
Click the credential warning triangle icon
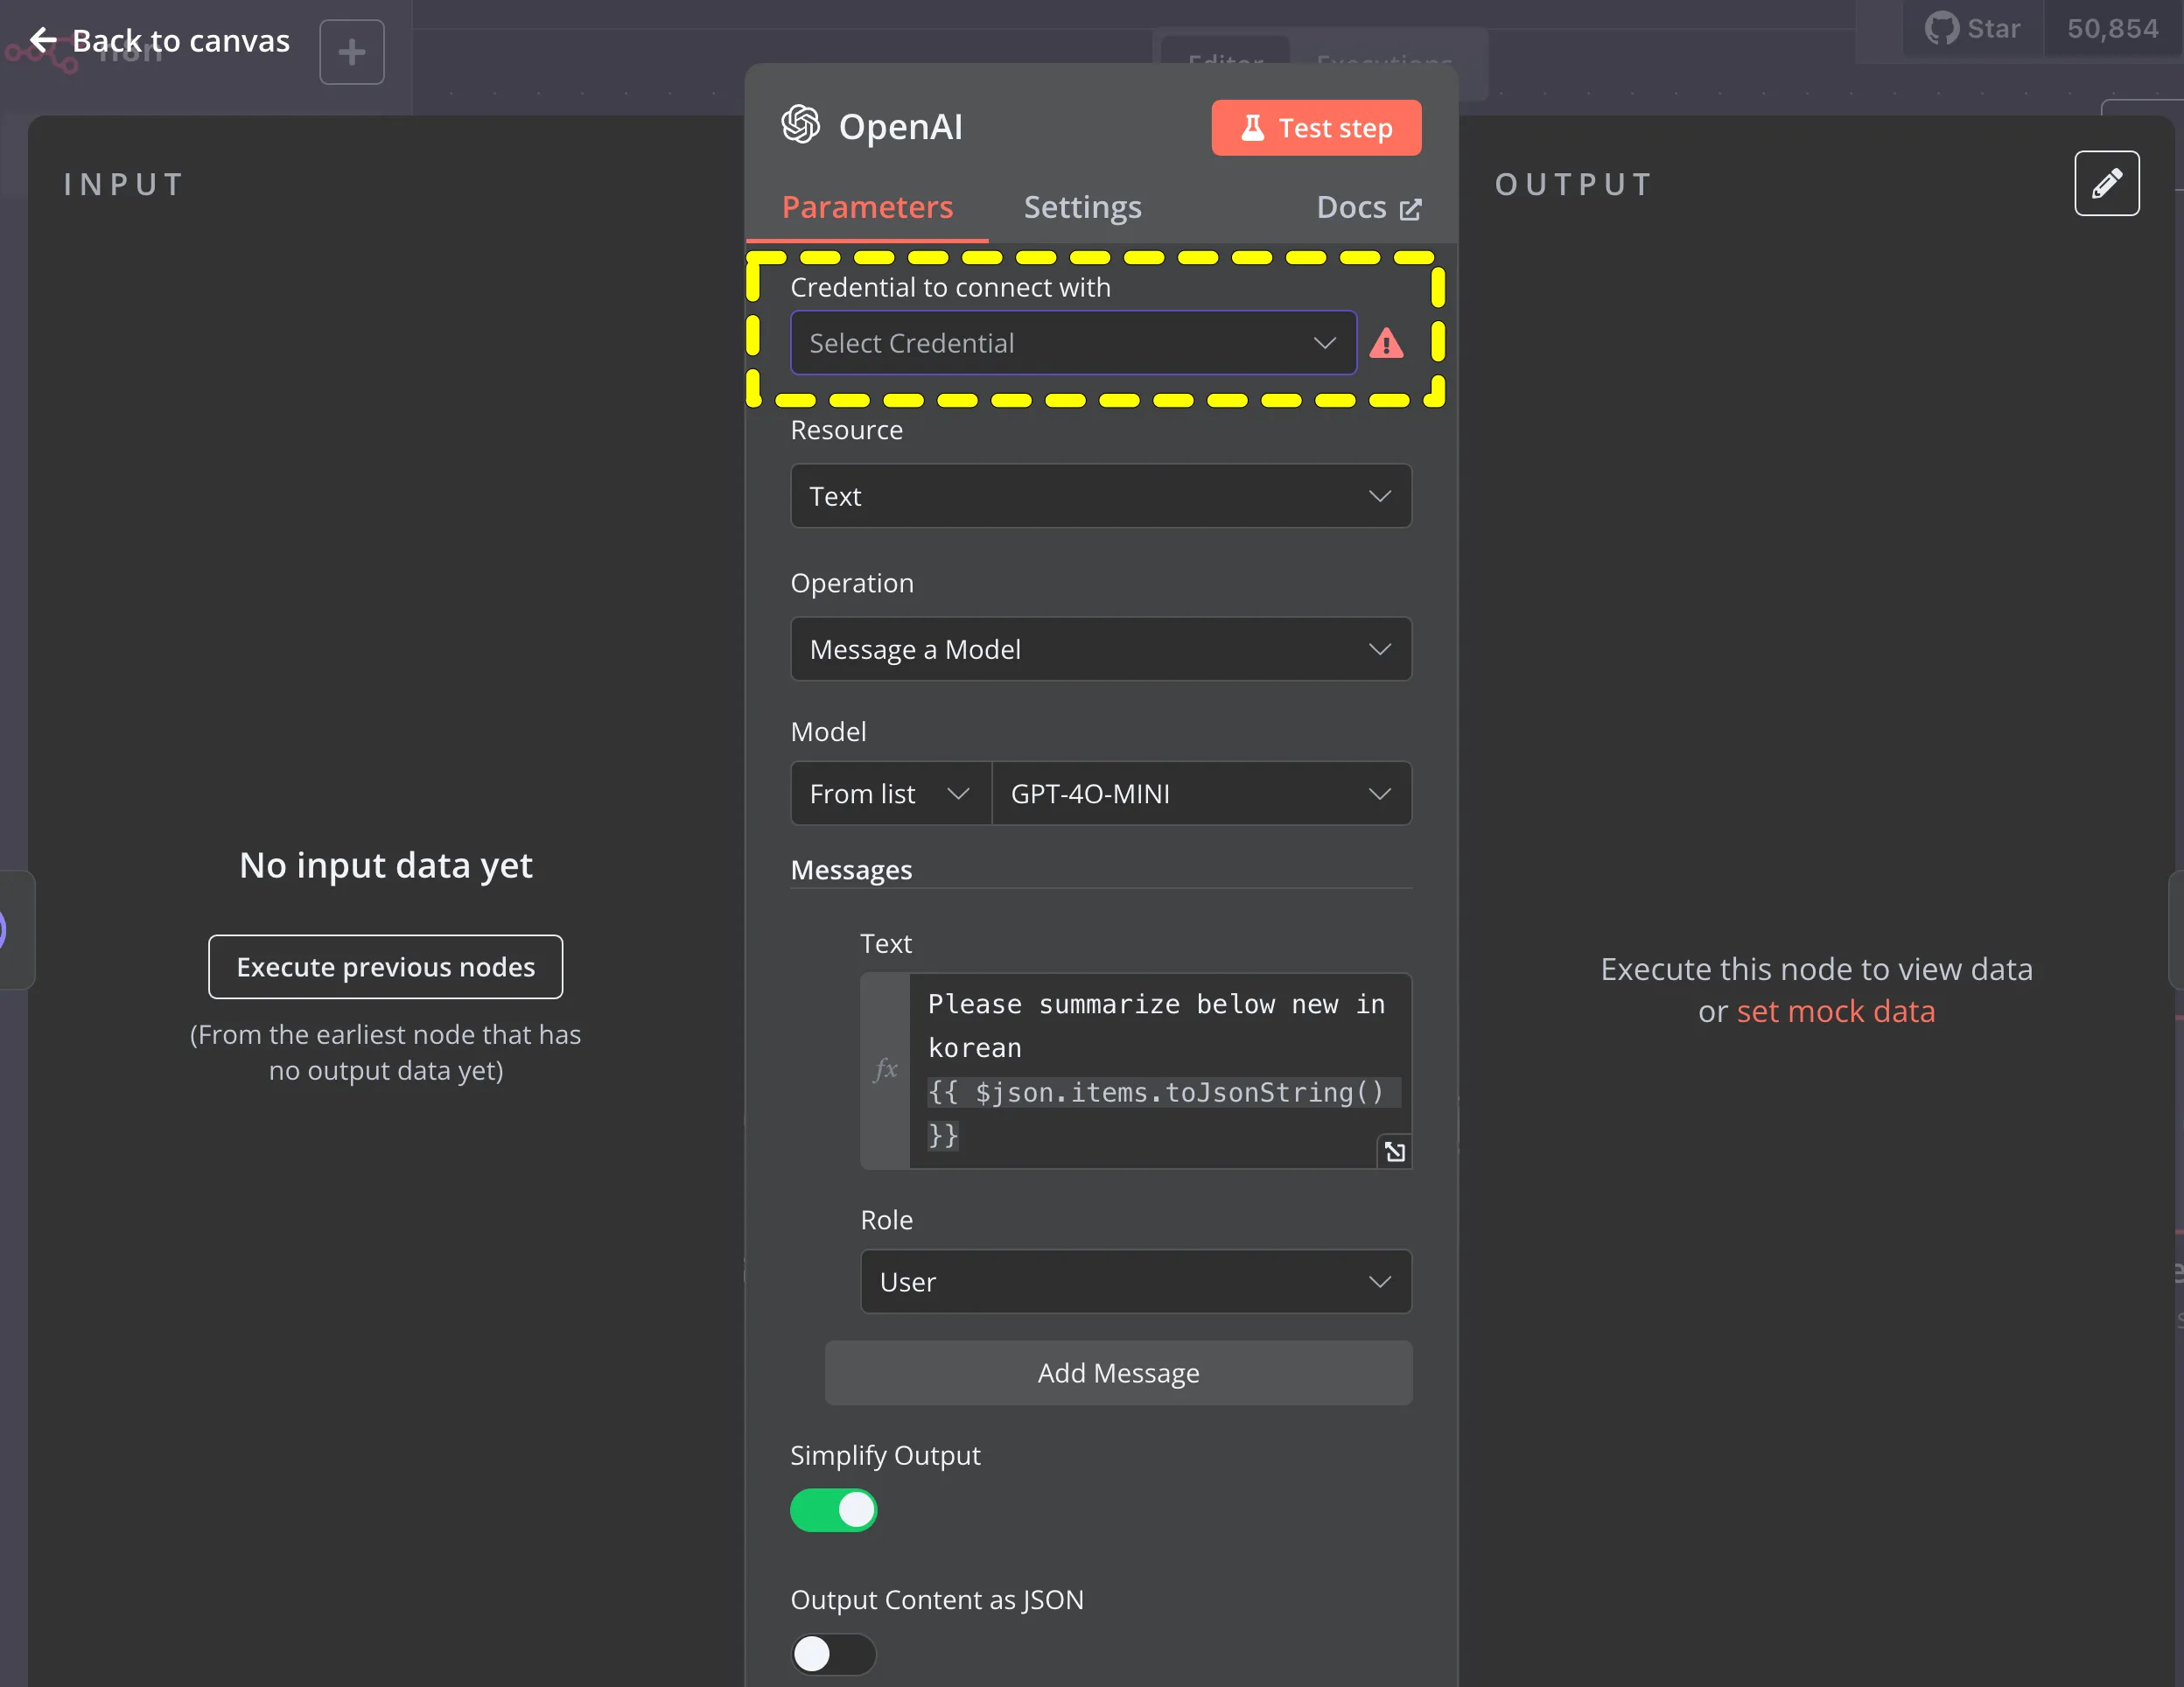point(1387,343)
